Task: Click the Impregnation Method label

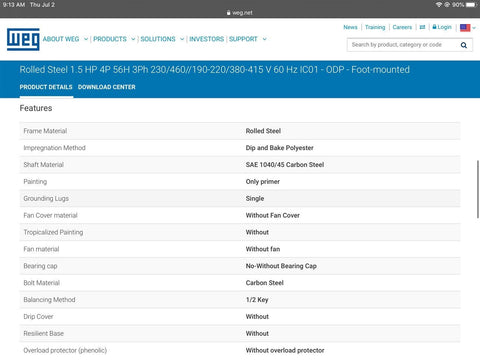Action: (x=54, y=148)
